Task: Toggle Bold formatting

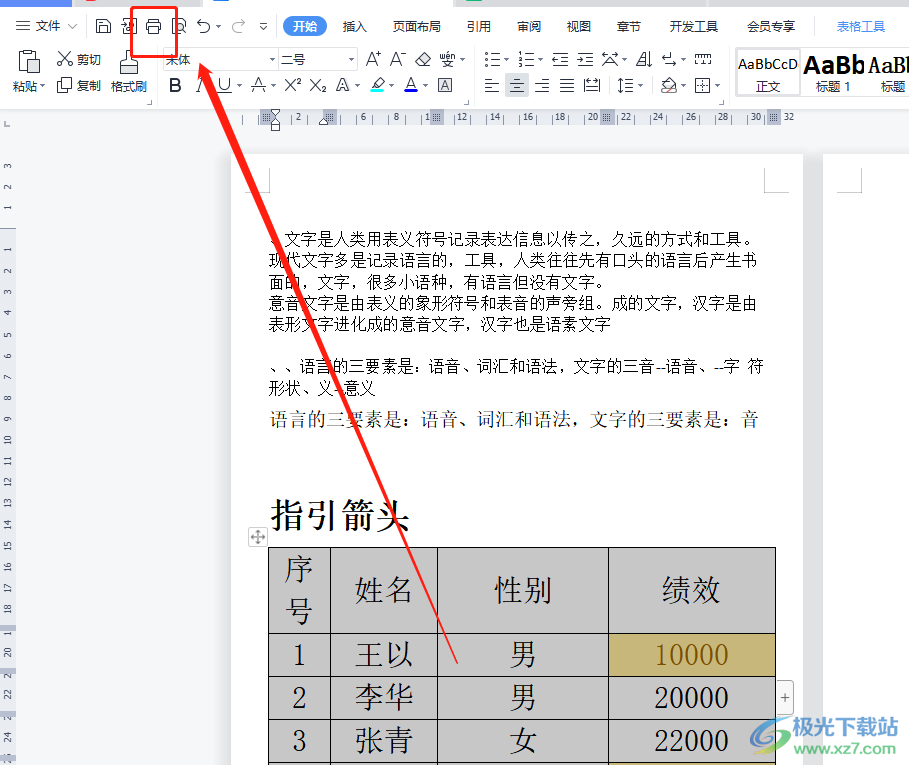Action: (x=175, y=86)
